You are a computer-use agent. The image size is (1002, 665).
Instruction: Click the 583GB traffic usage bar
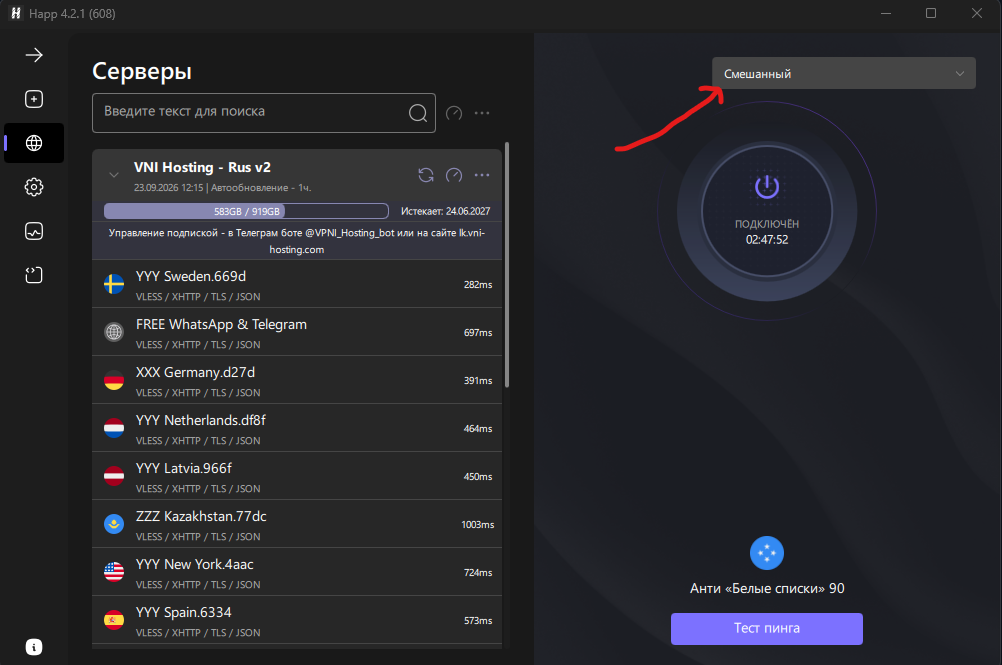click(x=246, y=211)
